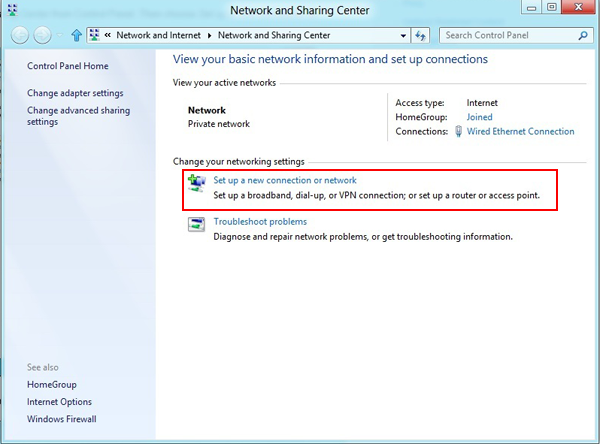
Task: Open the Joined HomeGroup link
Action: [x=479, y=117]
